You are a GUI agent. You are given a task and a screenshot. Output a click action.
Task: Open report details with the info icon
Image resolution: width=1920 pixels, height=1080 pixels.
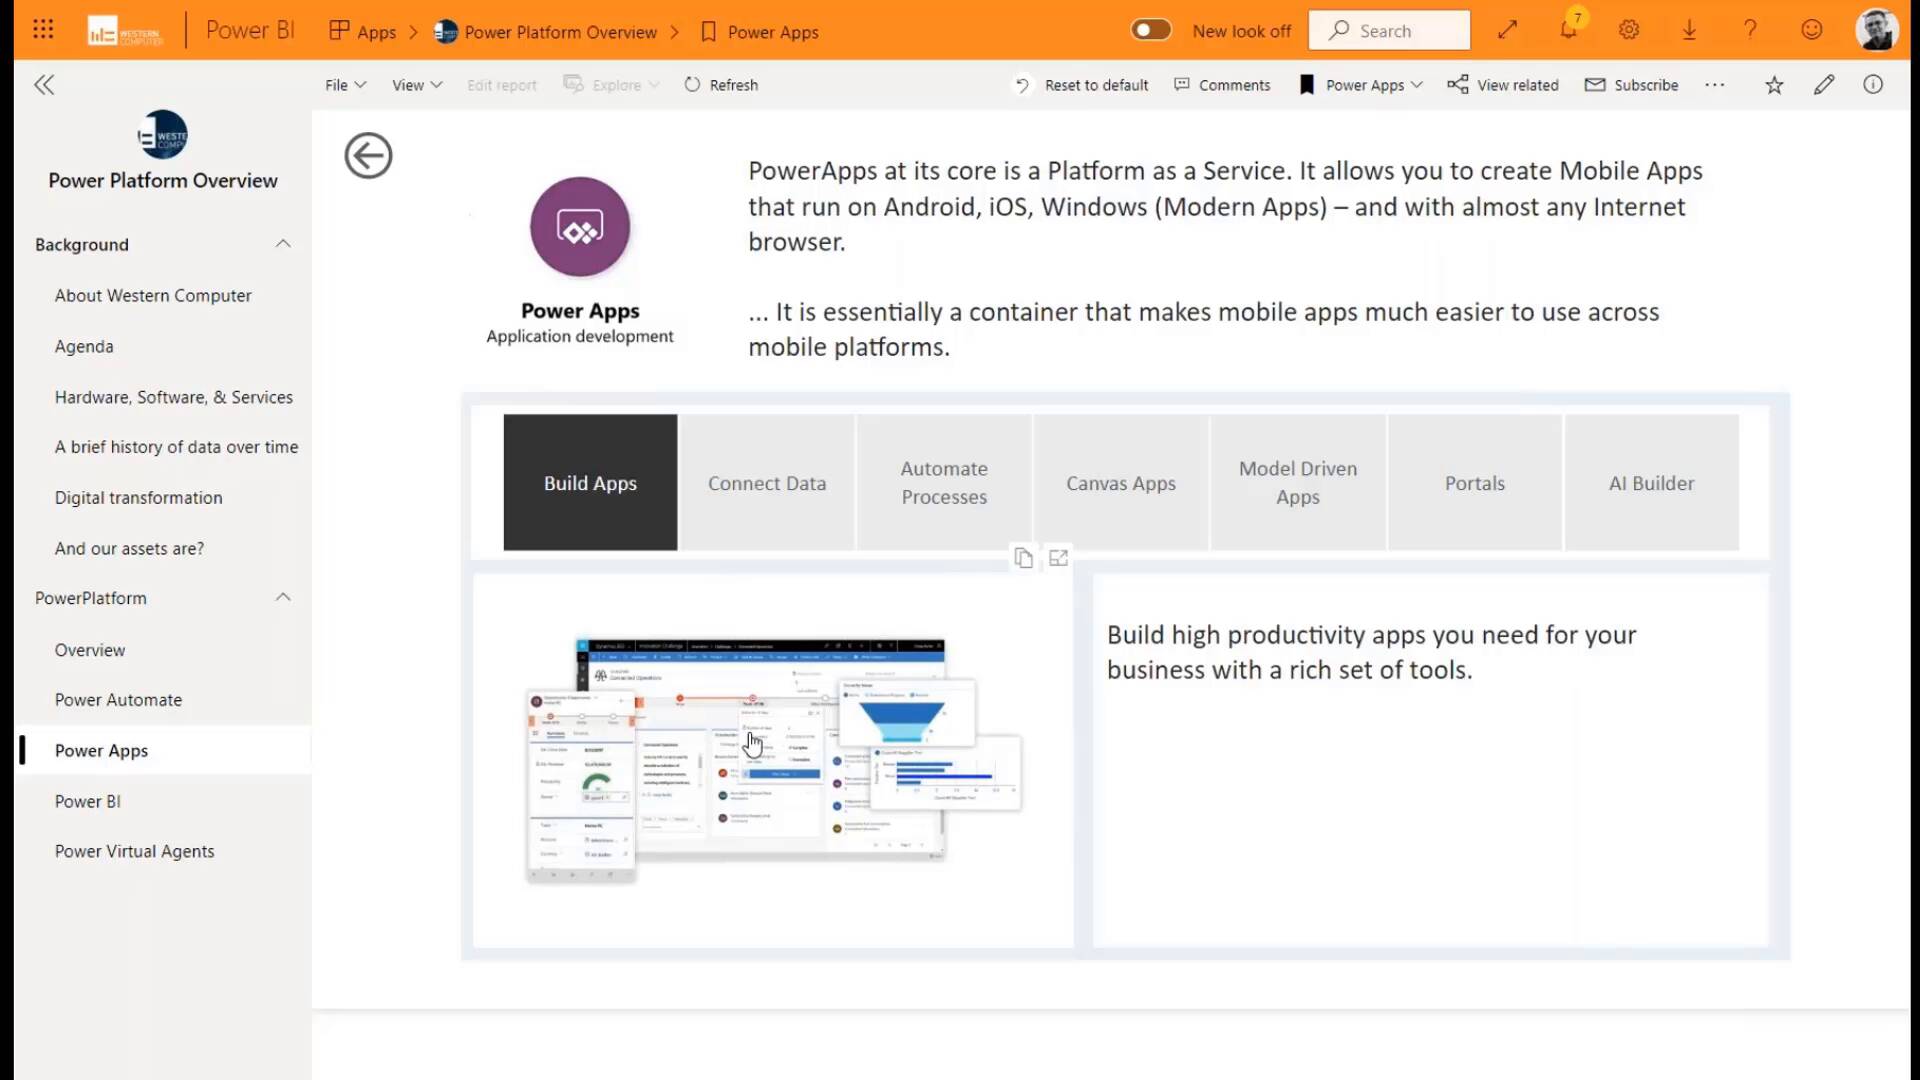coord(1873,85)
